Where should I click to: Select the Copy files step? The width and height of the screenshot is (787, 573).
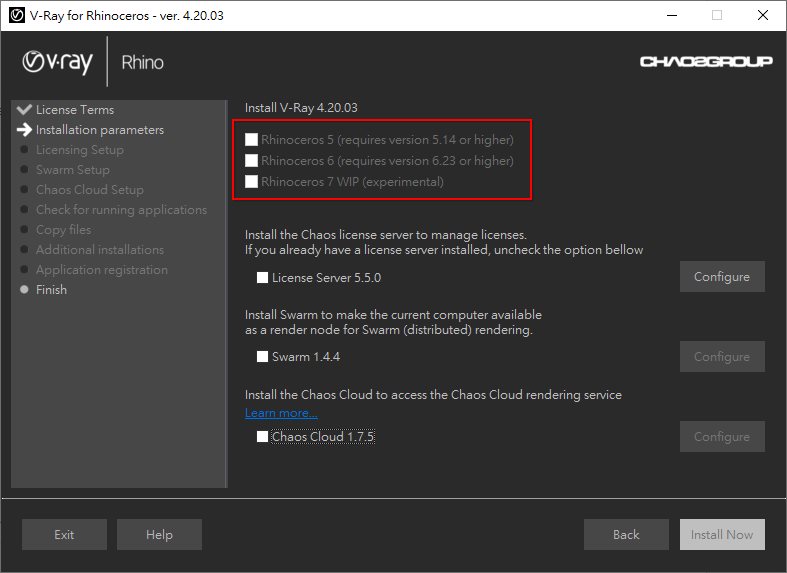[x=64, y=230]
